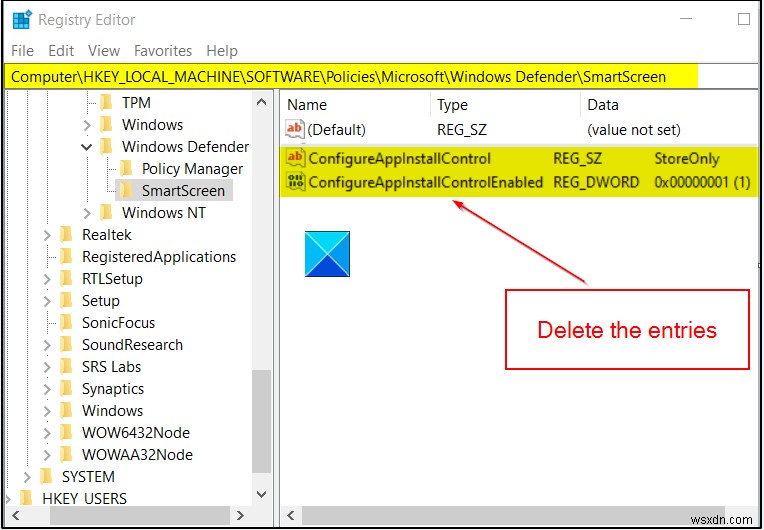
Task: Click the ConfigureAppInstallControlEnabled DWORD icon
Action: pyautogui.click(x=296, y=182)
